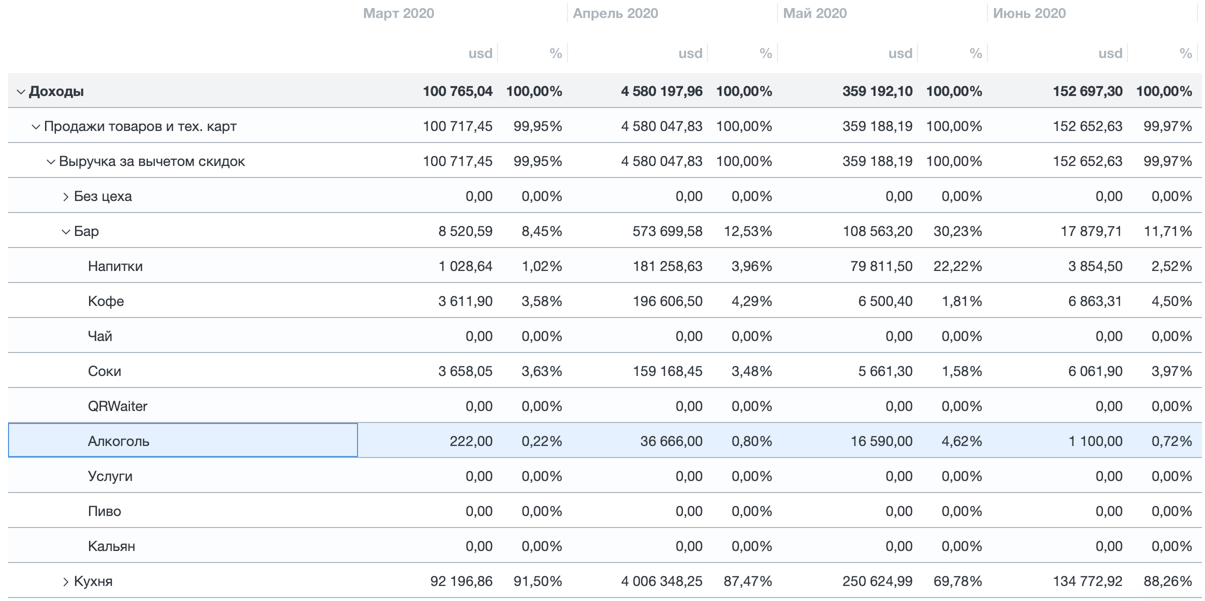
Task: Collapse the Бар category chevron
Action: point(66,232)
